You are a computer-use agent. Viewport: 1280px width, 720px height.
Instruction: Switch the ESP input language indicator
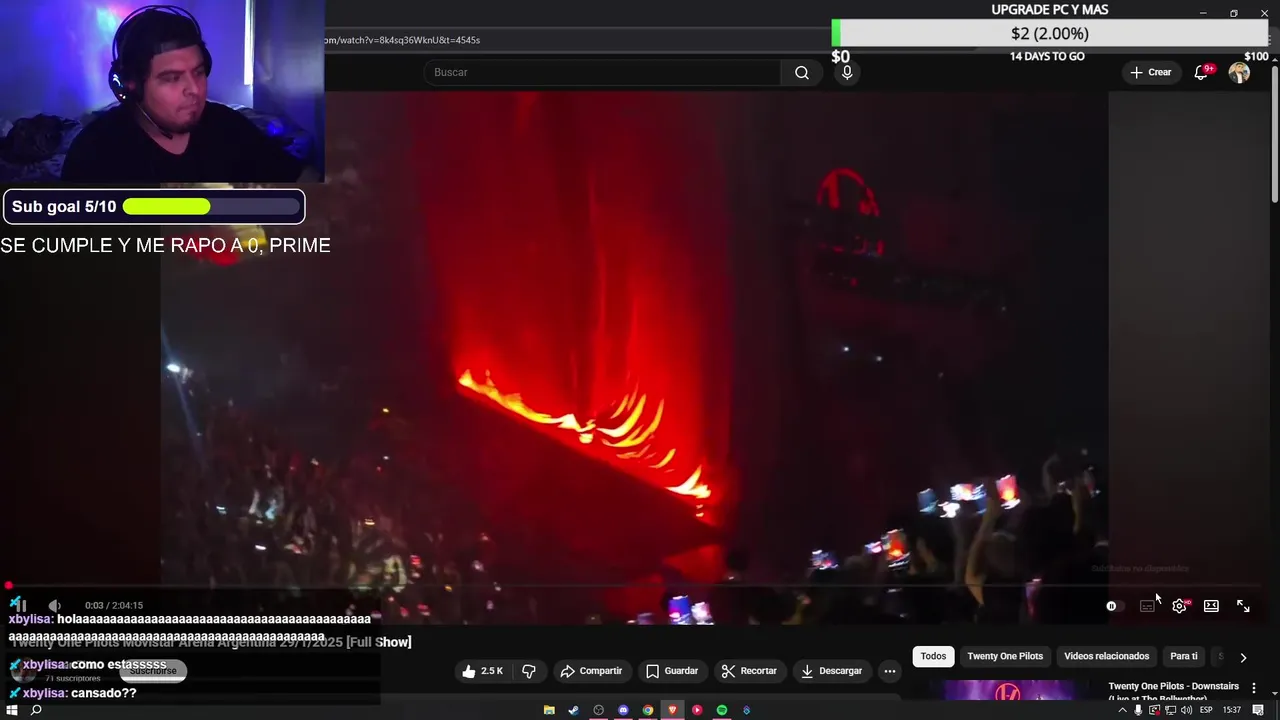(1206, 710)
